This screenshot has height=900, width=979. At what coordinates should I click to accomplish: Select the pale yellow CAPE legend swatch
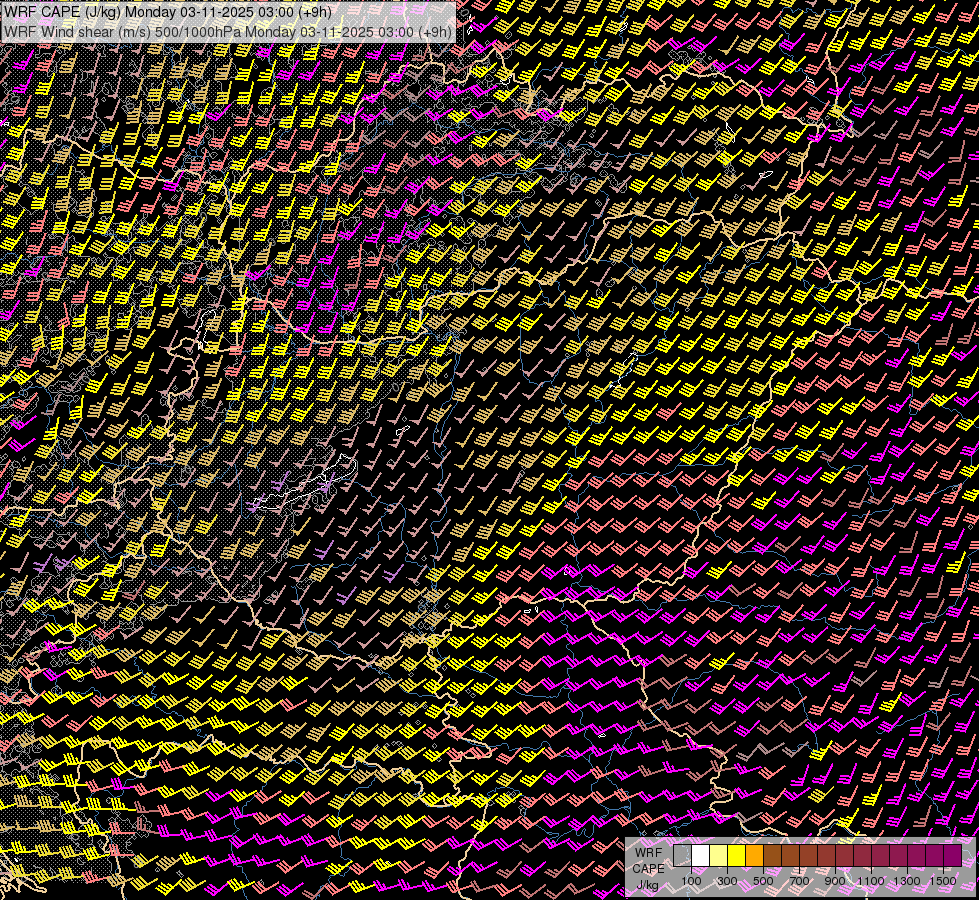(x=718, y=856)
